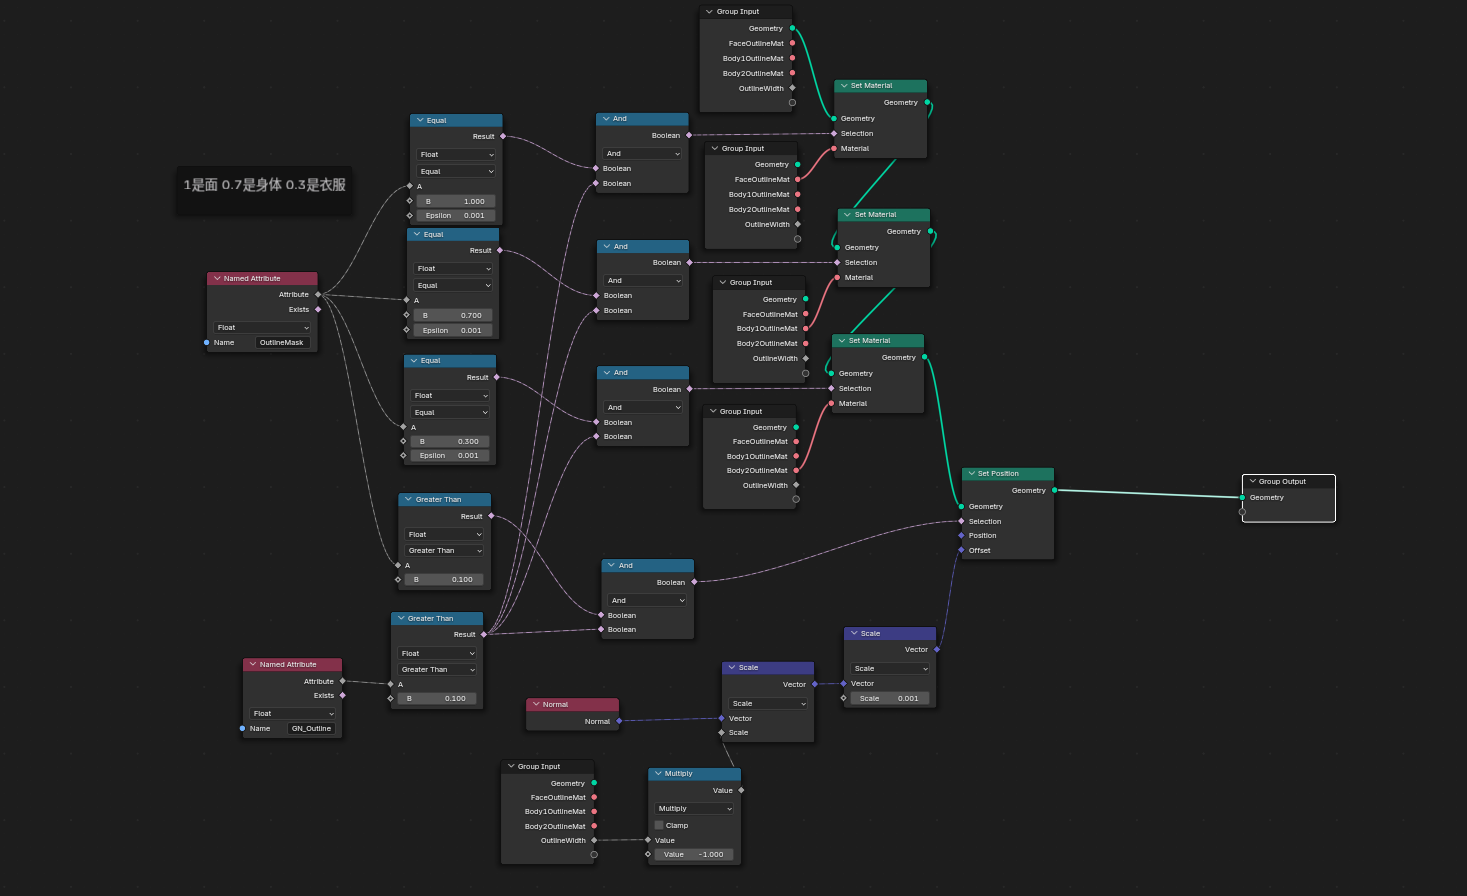Collapse the Set Position node

pos(971,473)
